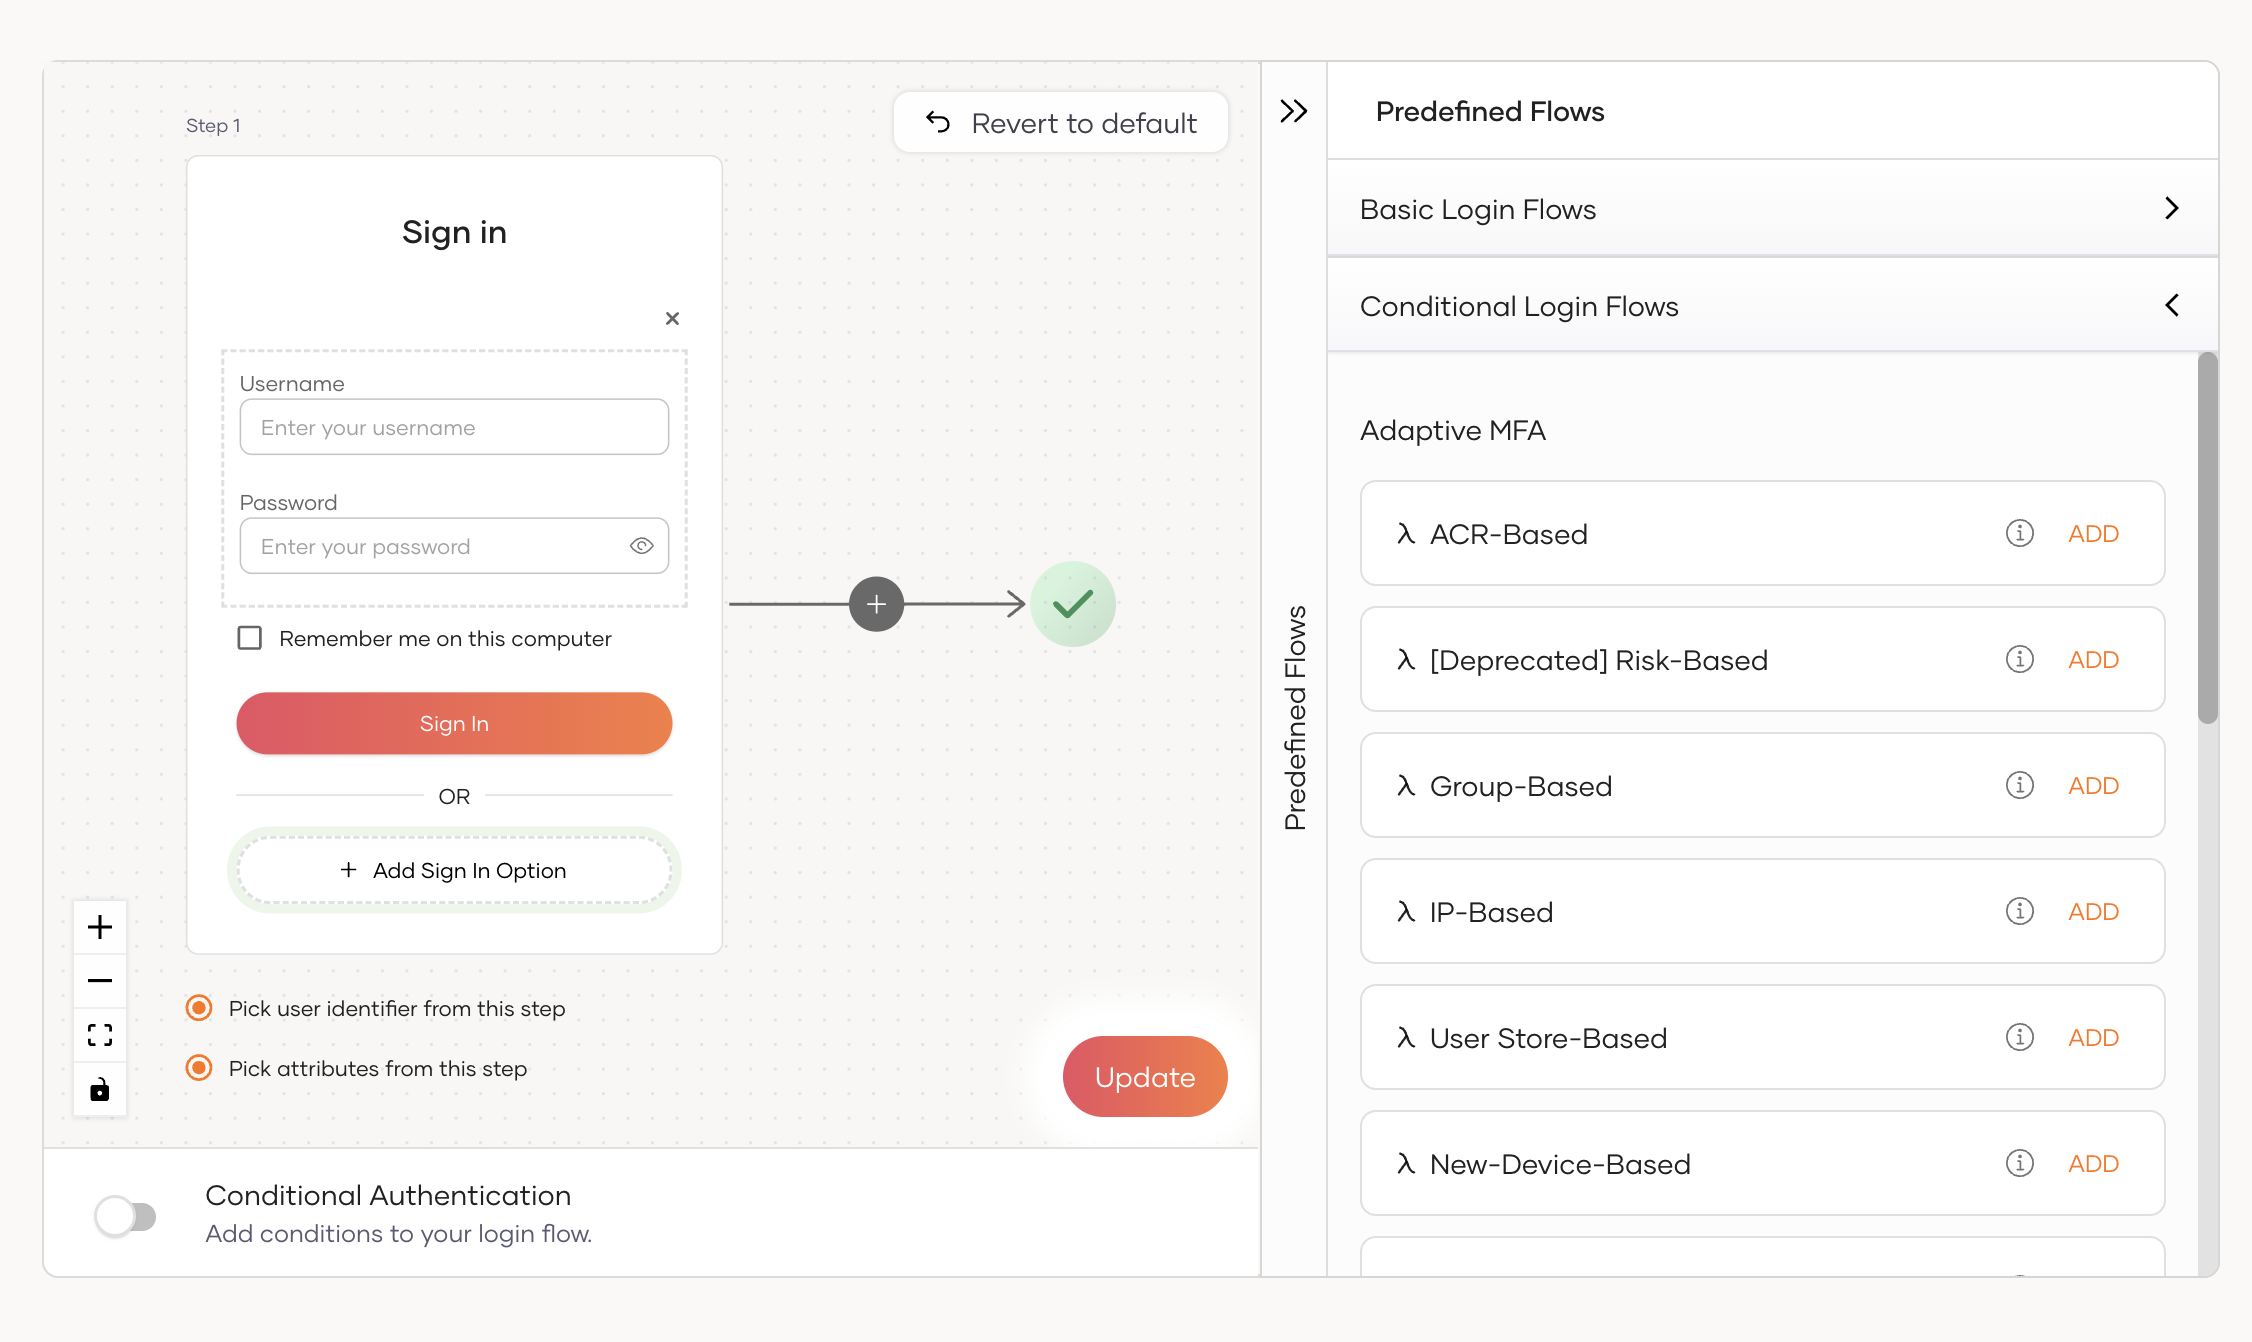Click the lambda icon beside New-Device-Based

coord(1406,1164)
